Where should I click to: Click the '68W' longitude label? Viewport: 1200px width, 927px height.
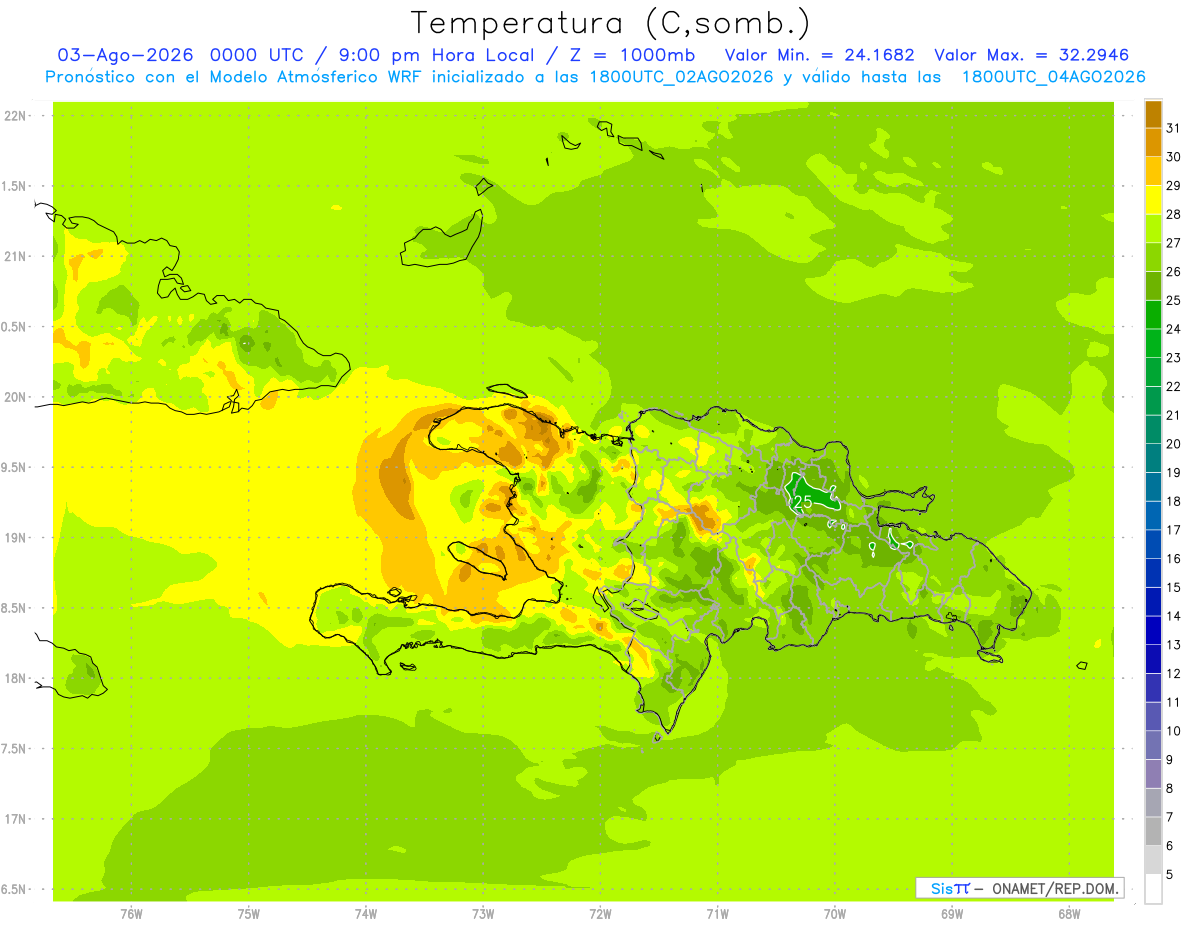(x=1069, y=914)
